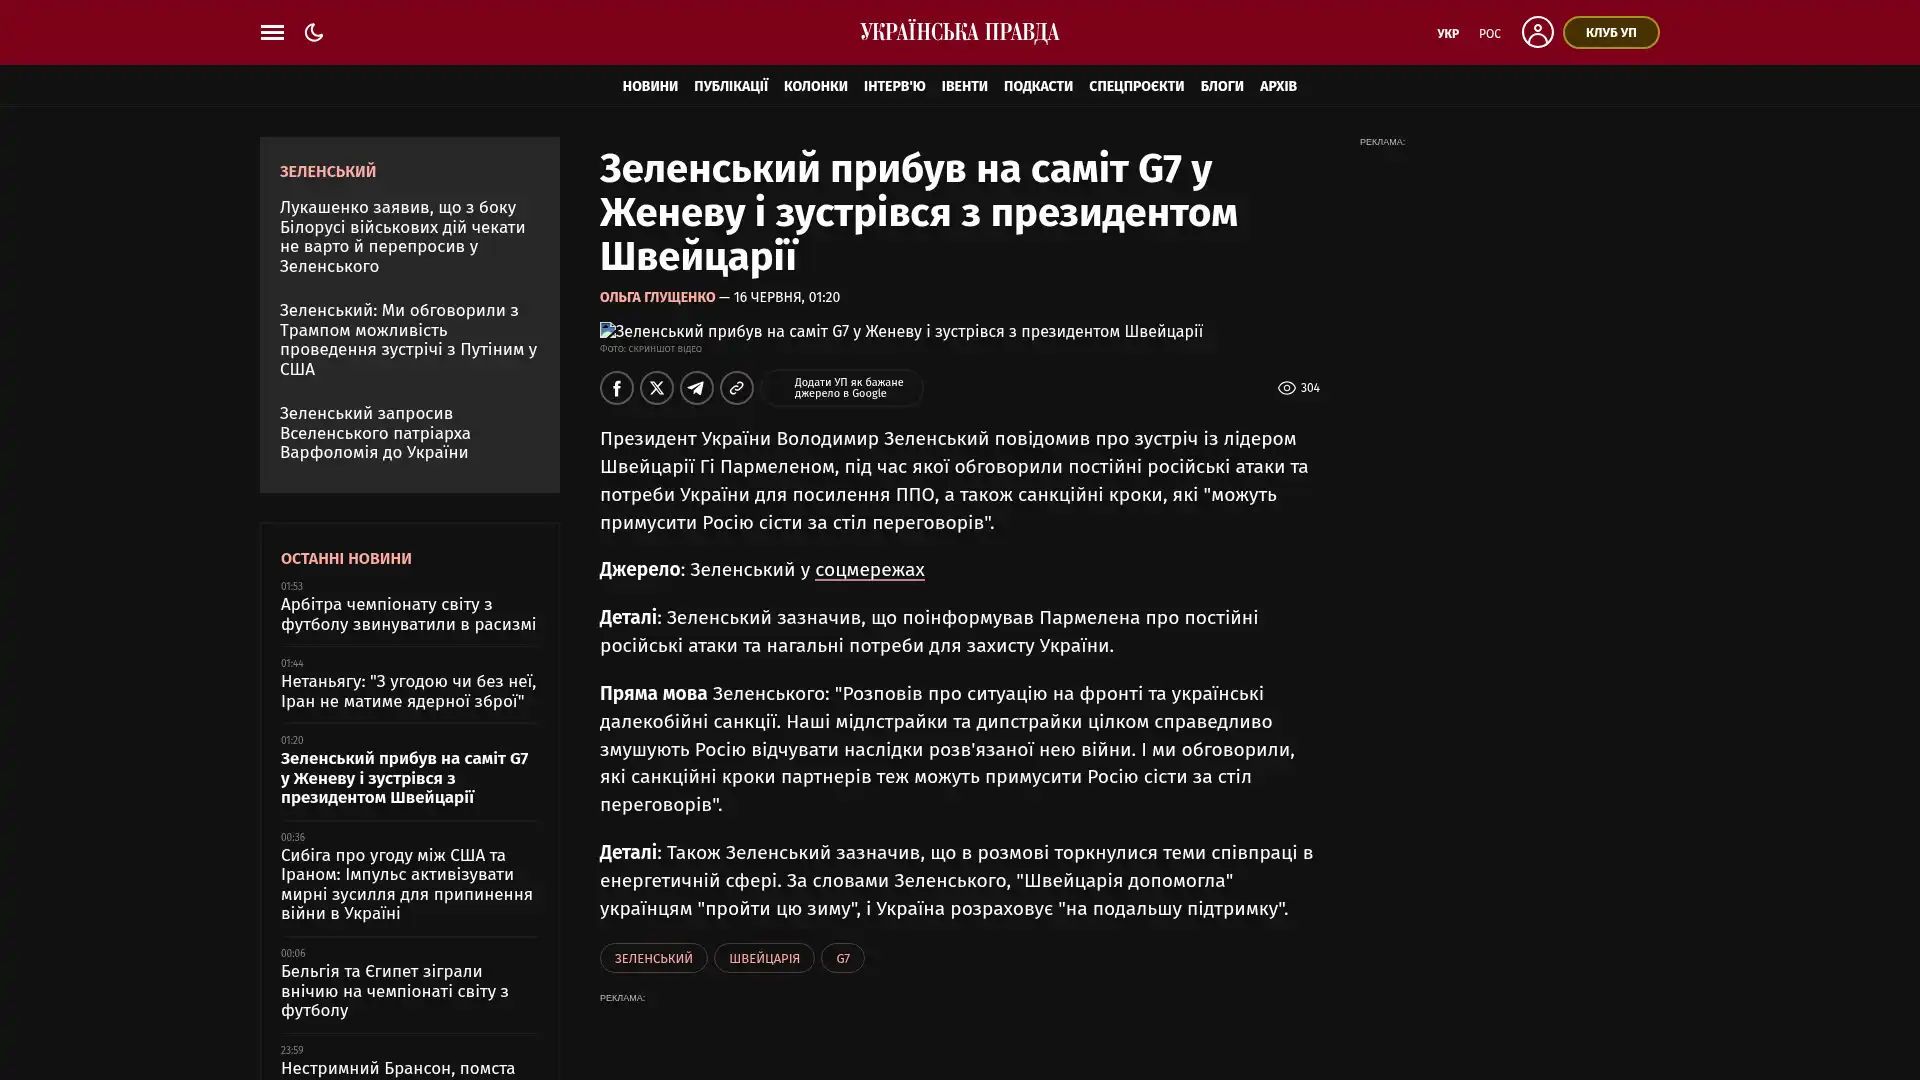Open author Ольга Глущенко's page
1920x1080 pixels.
tap(657, 297)
